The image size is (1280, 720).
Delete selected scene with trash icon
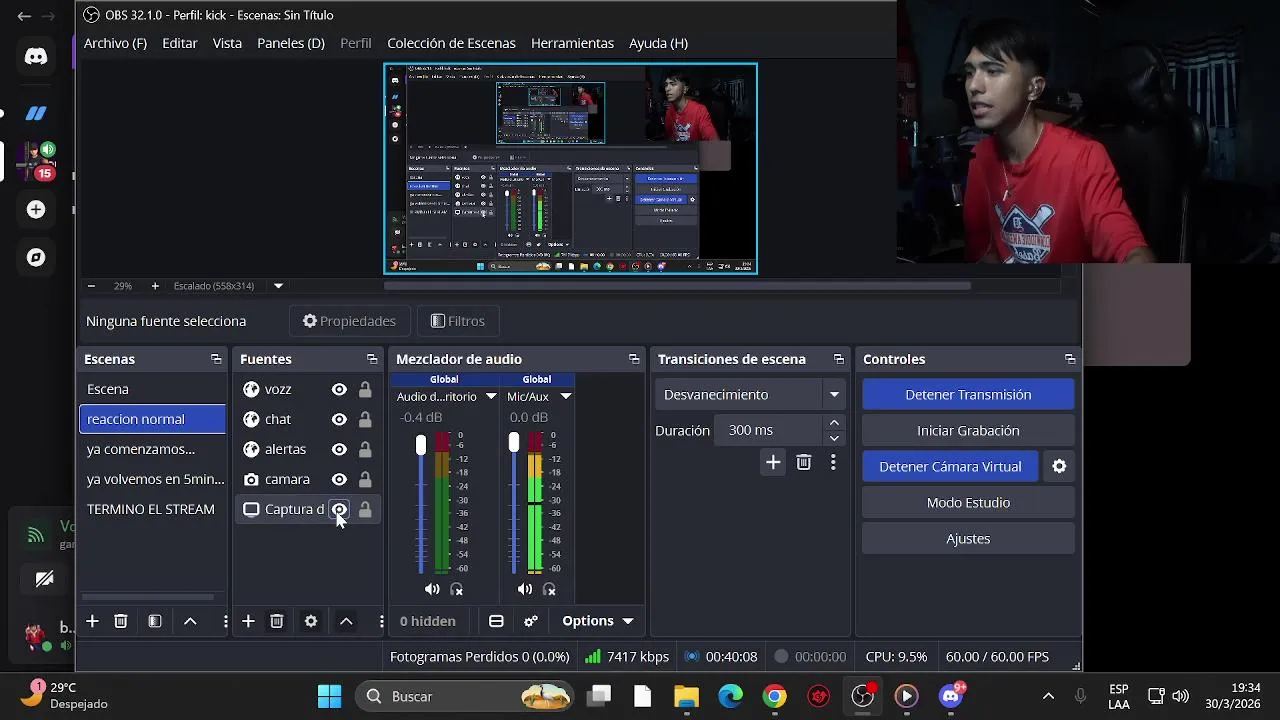pyautogui.click(x=121, y=621)
